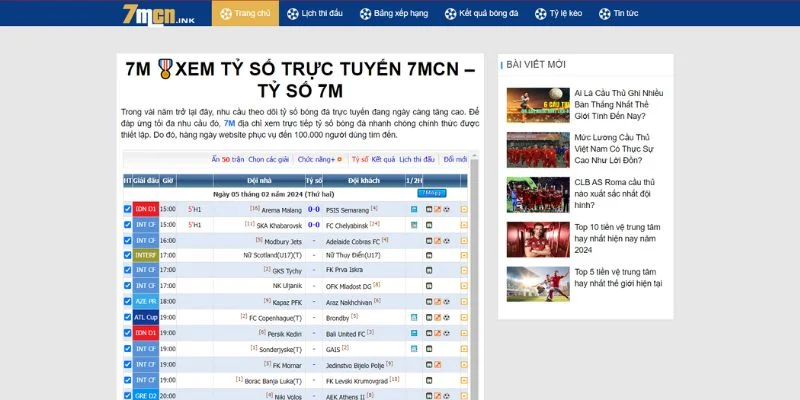Uncheck the Nữ Scotland(U17) match checkbox

[x=128, y=255]
